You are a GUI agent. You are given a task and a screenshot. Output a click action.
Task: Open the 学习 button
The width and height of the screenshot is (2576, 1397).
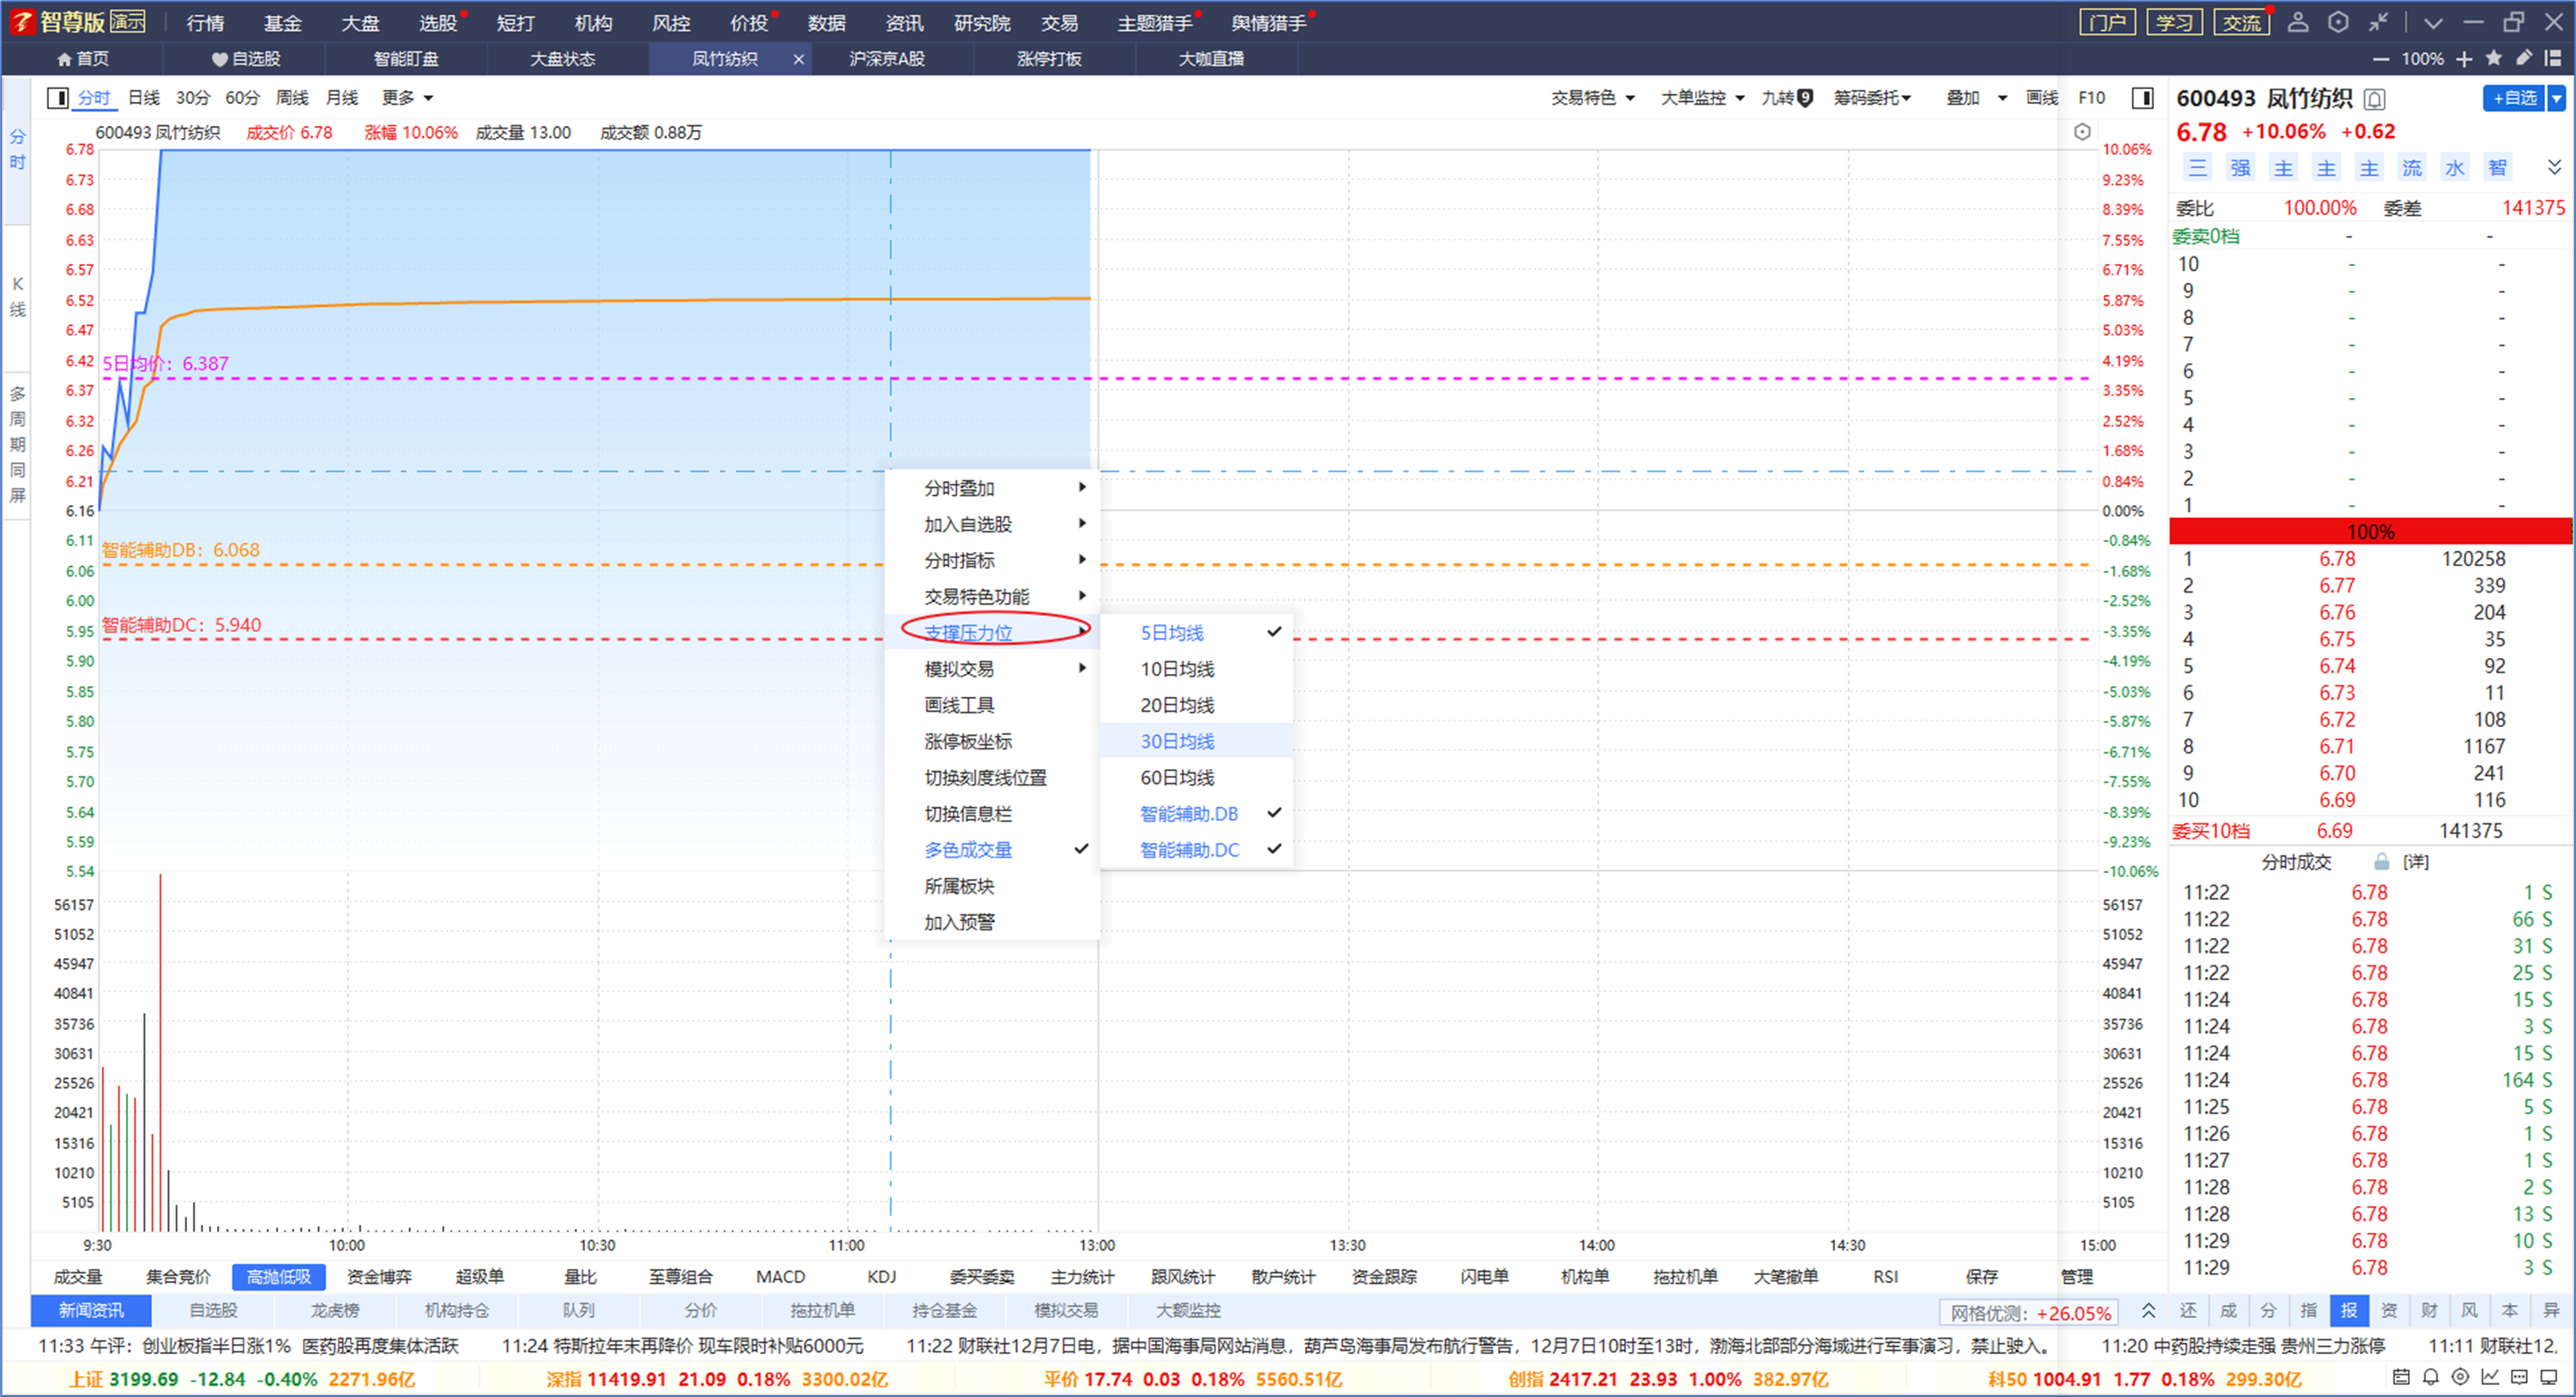tap(2174, 22)
